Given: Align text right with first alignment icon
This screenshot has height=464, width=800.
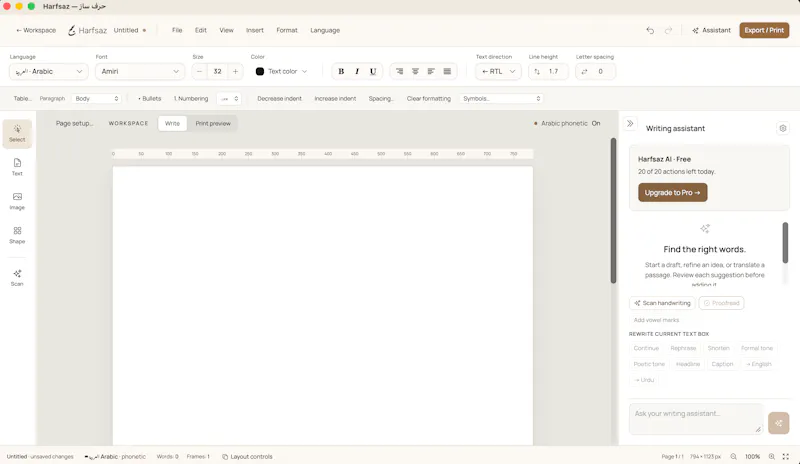Looking at the screenshot, I should (399, 71).
